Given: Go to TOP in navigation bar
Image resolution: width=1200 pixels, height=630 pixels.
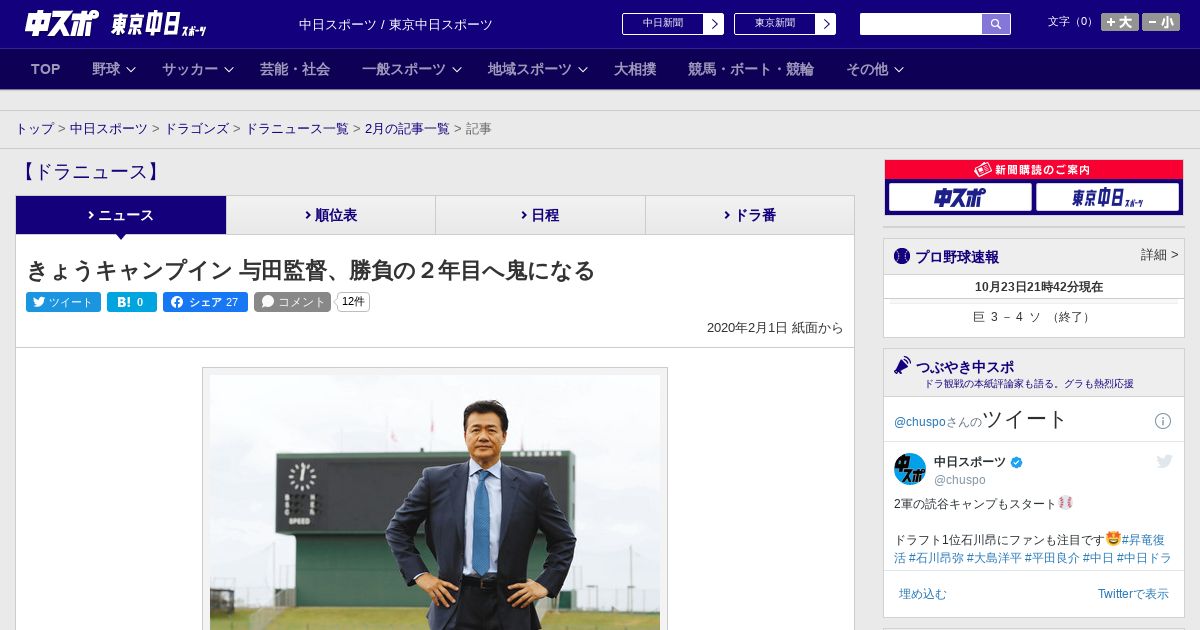Looking at the screenshot, I should [x=46, y=69].
